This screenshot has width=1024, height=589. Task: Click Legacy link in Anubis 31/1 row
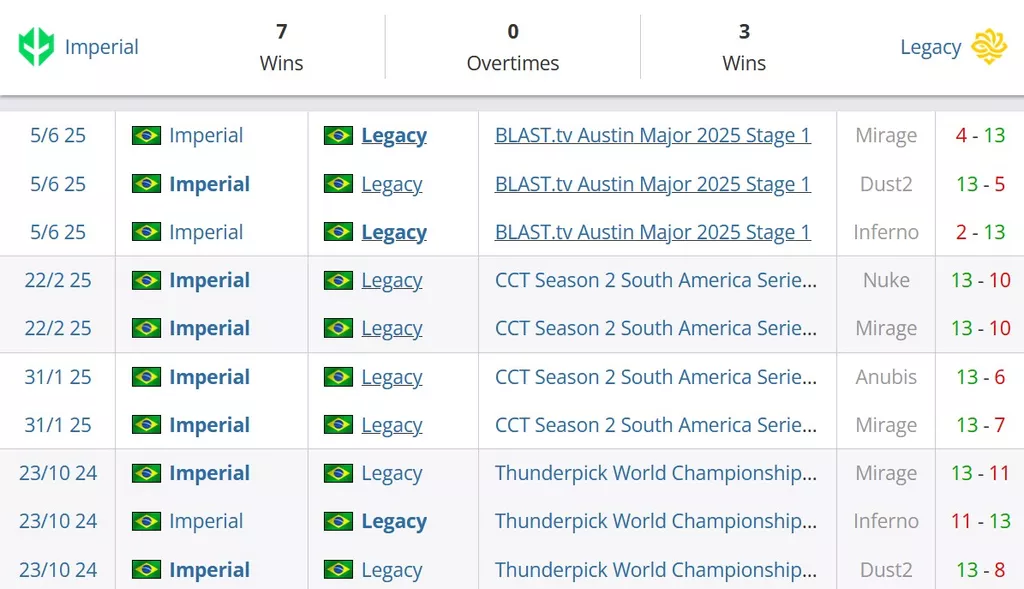tap(392, 377)
